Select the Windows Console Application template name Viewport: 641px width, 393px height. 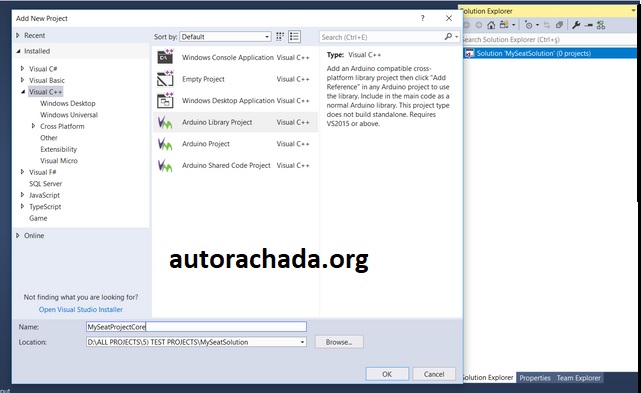[x=228, y=58]
